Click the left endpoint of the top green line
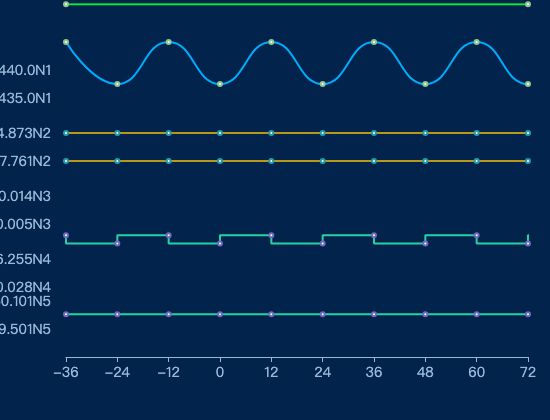The width and height of the screenshot is (550, 420). [66, 4]
